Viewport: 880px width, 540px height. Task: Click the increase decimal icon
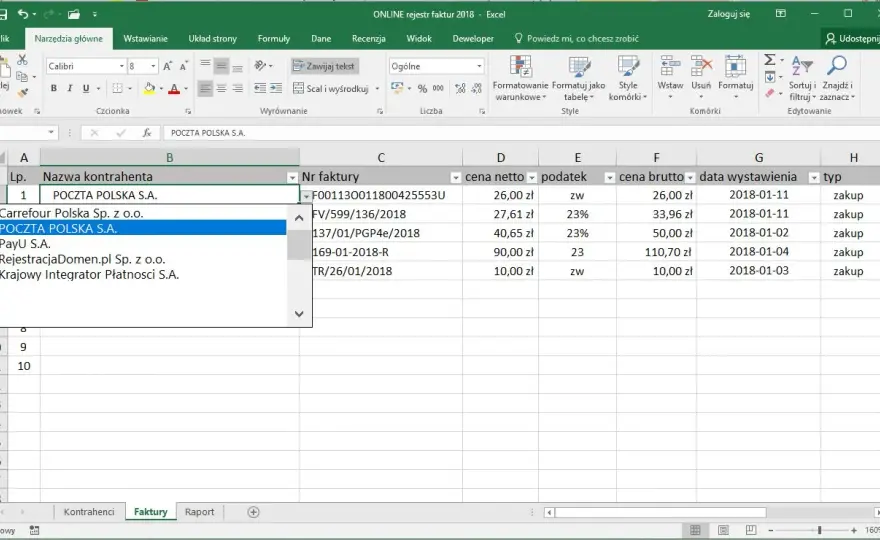coord(460,88)
